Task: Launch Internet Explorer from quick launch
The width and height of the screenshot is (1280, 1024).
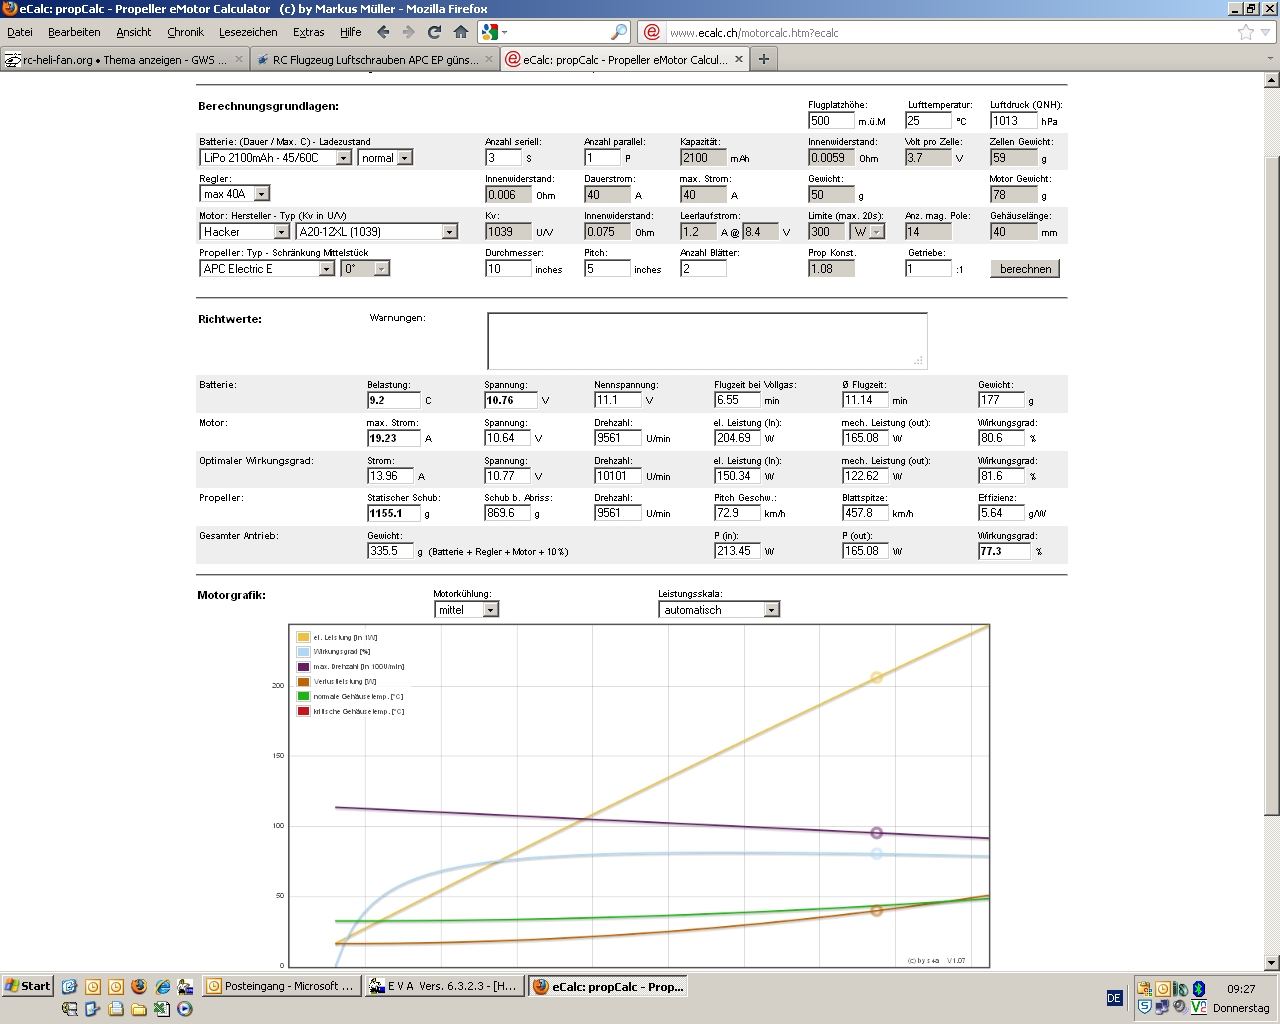Action: pos(162,986)
